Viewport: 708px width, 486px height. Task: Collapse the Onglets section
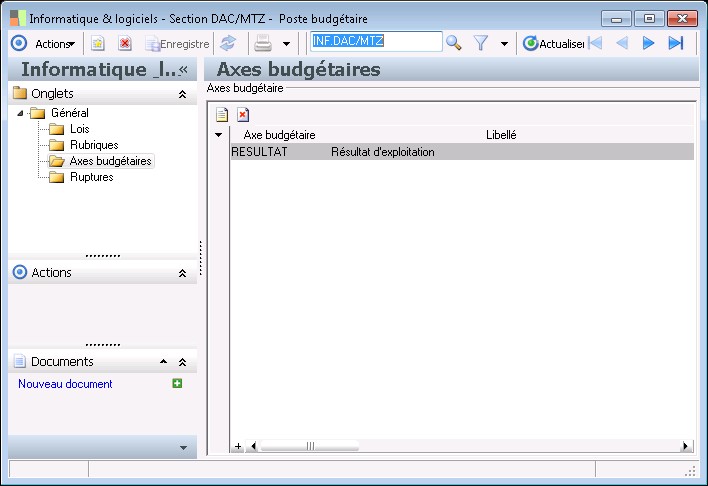click(182, 94)
